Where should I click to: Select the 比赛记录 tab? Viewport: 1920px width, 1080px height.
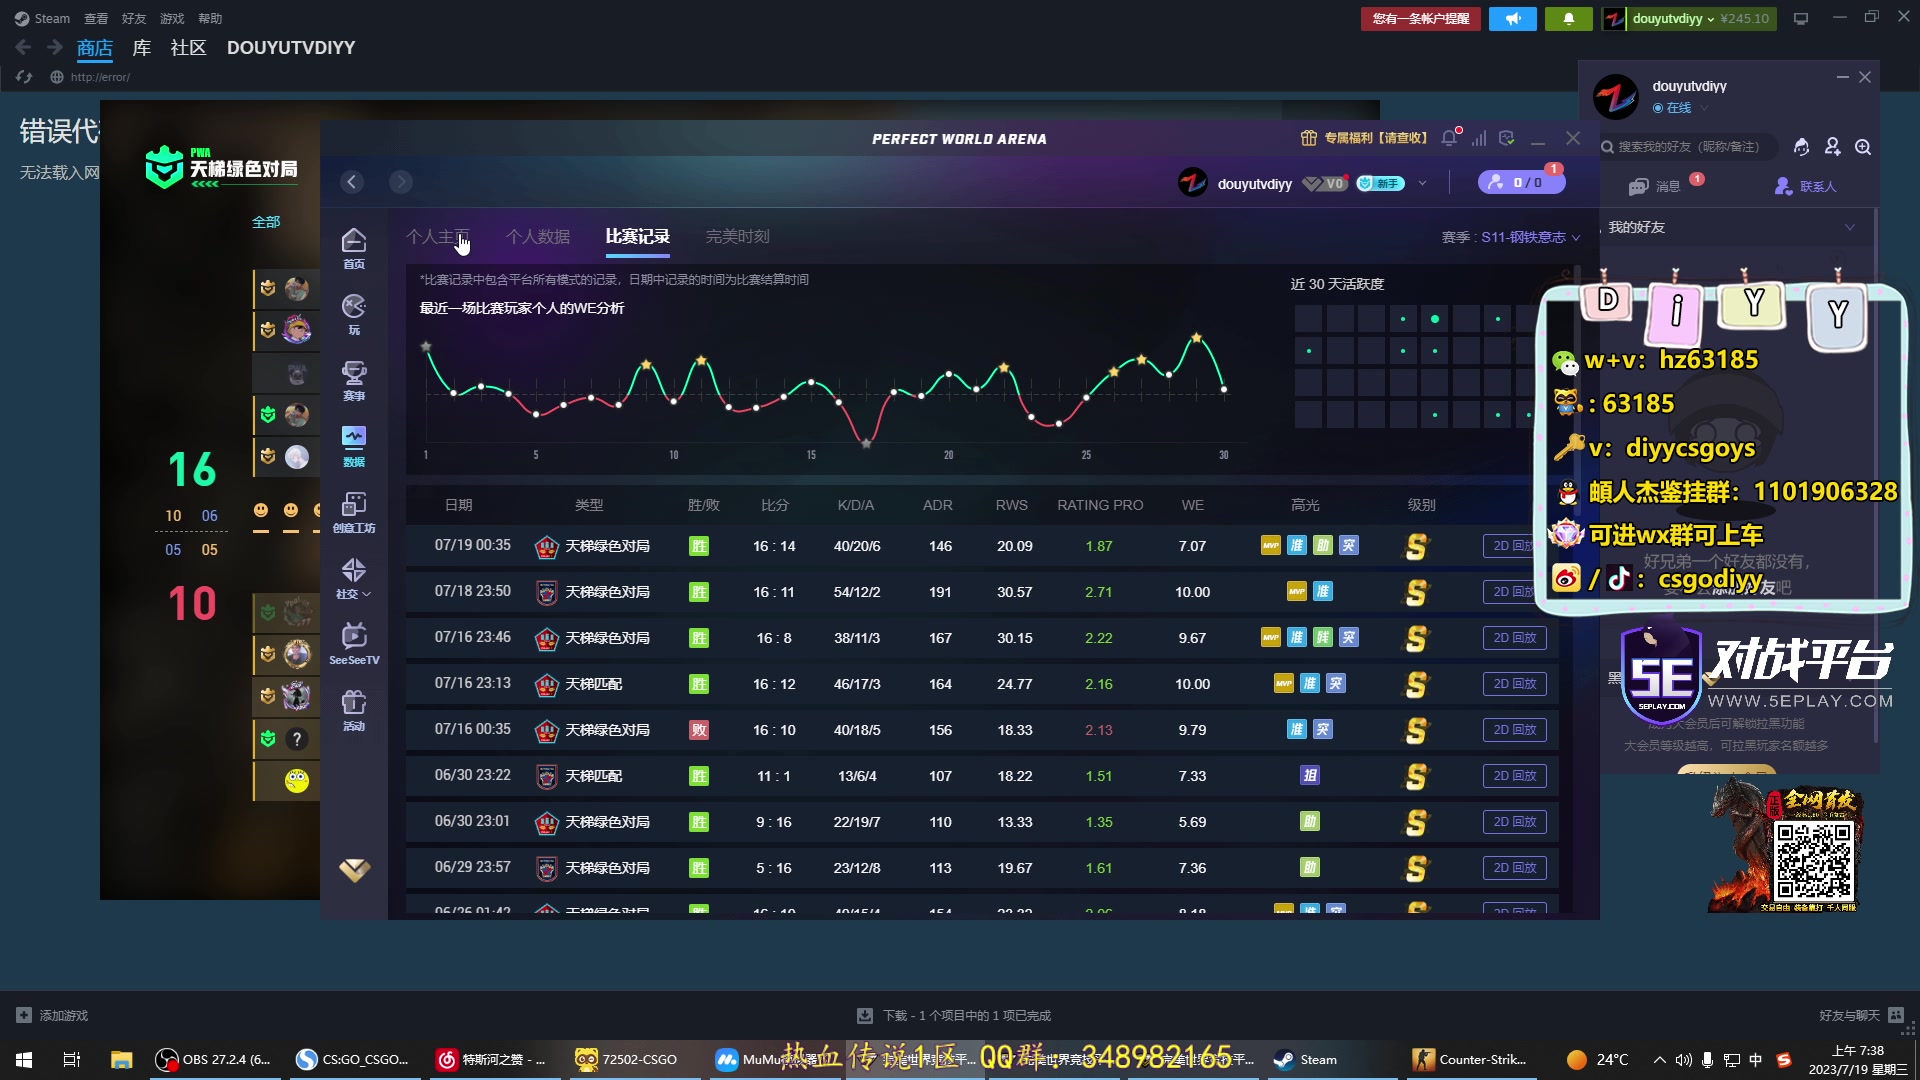coord(638,237)
